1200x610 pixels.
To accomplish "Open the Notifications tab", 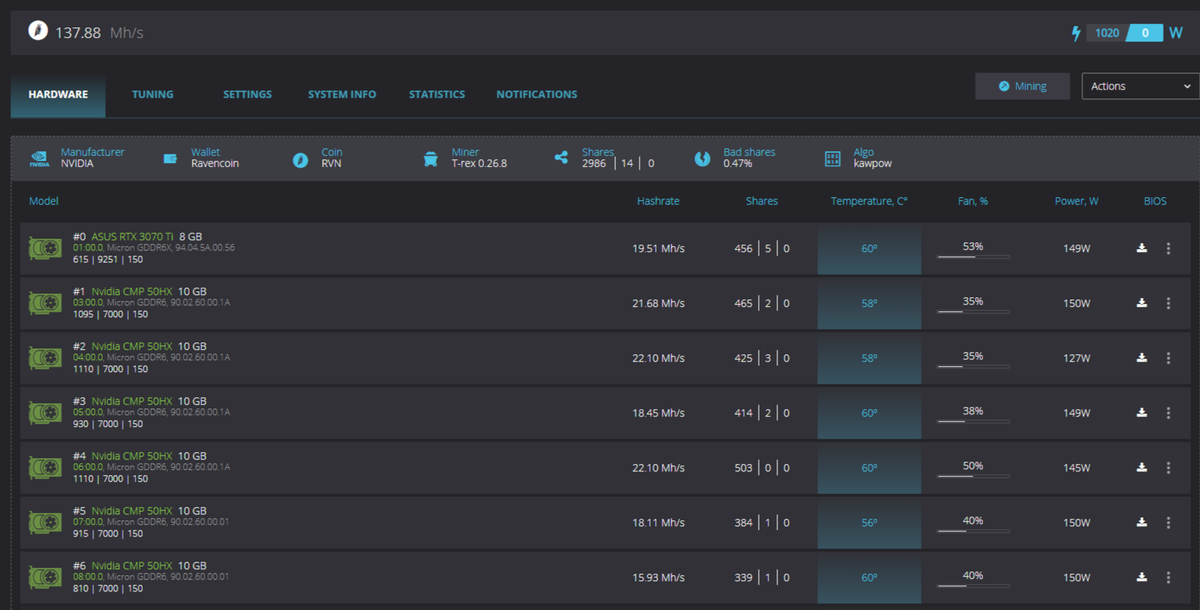I will click(x=537, y=94).
